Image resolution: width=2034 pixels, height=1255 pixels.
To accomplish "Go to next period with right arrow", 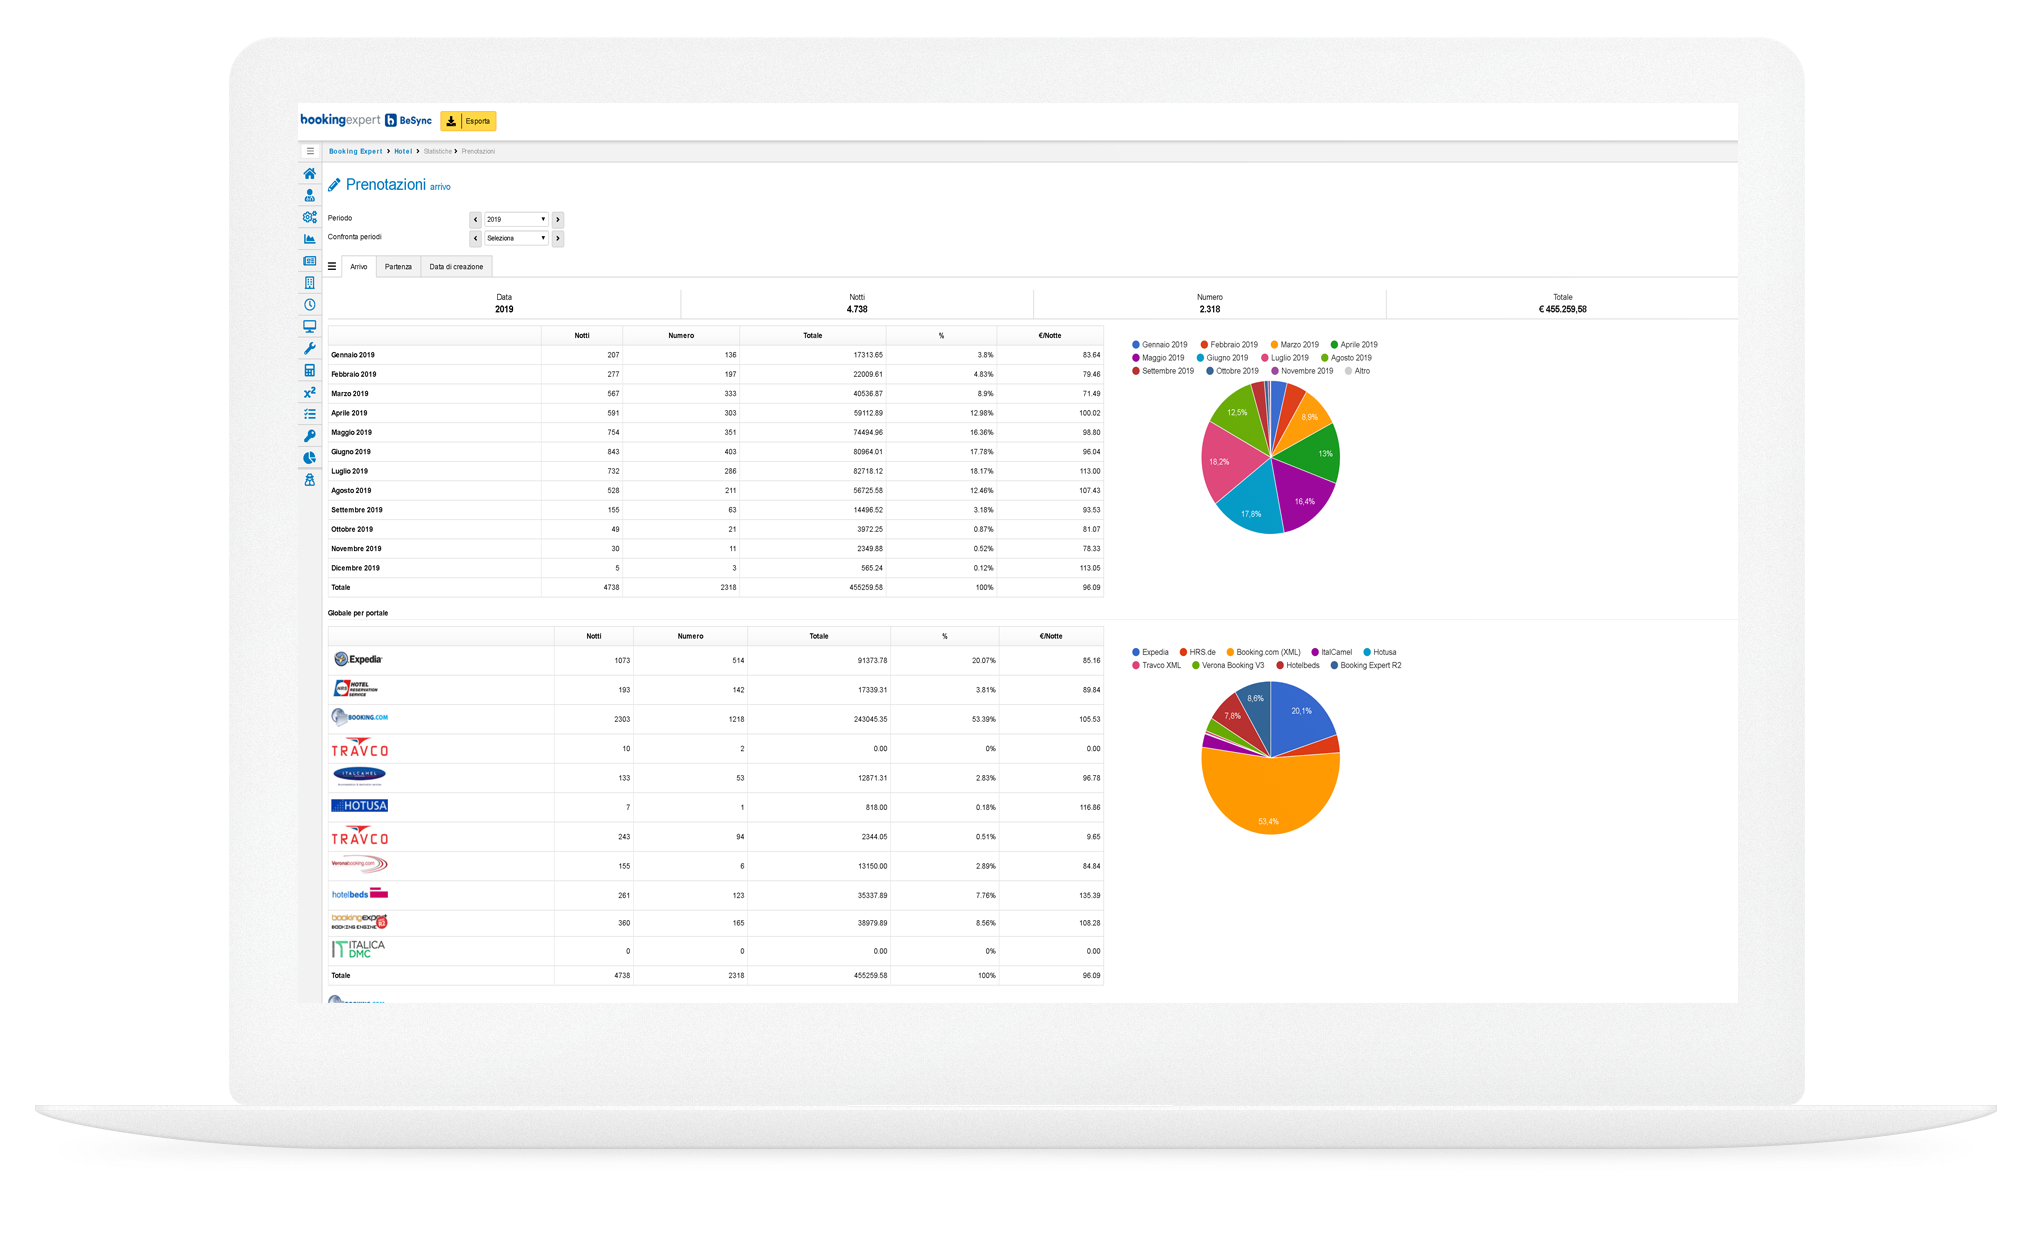I will 558,219.
